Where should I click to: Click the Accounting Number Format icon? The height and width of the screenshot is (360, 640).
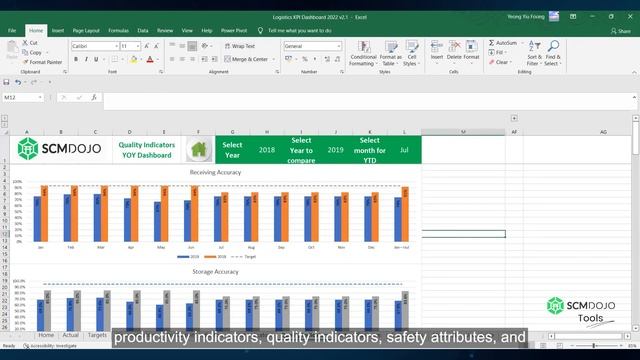pos(289,59)
